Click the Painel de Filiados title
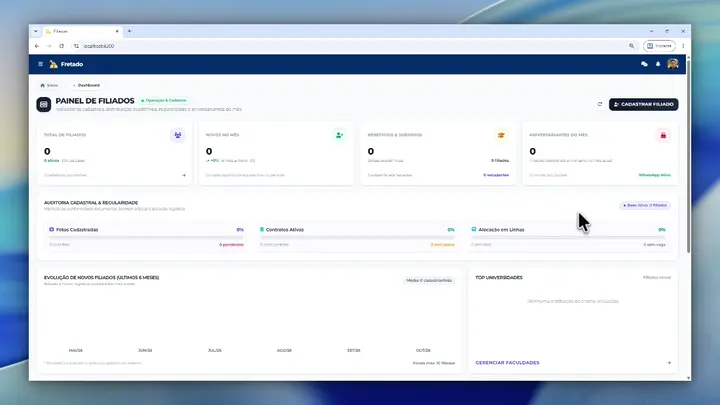The image size is (720, 405). tap(95, 101)
